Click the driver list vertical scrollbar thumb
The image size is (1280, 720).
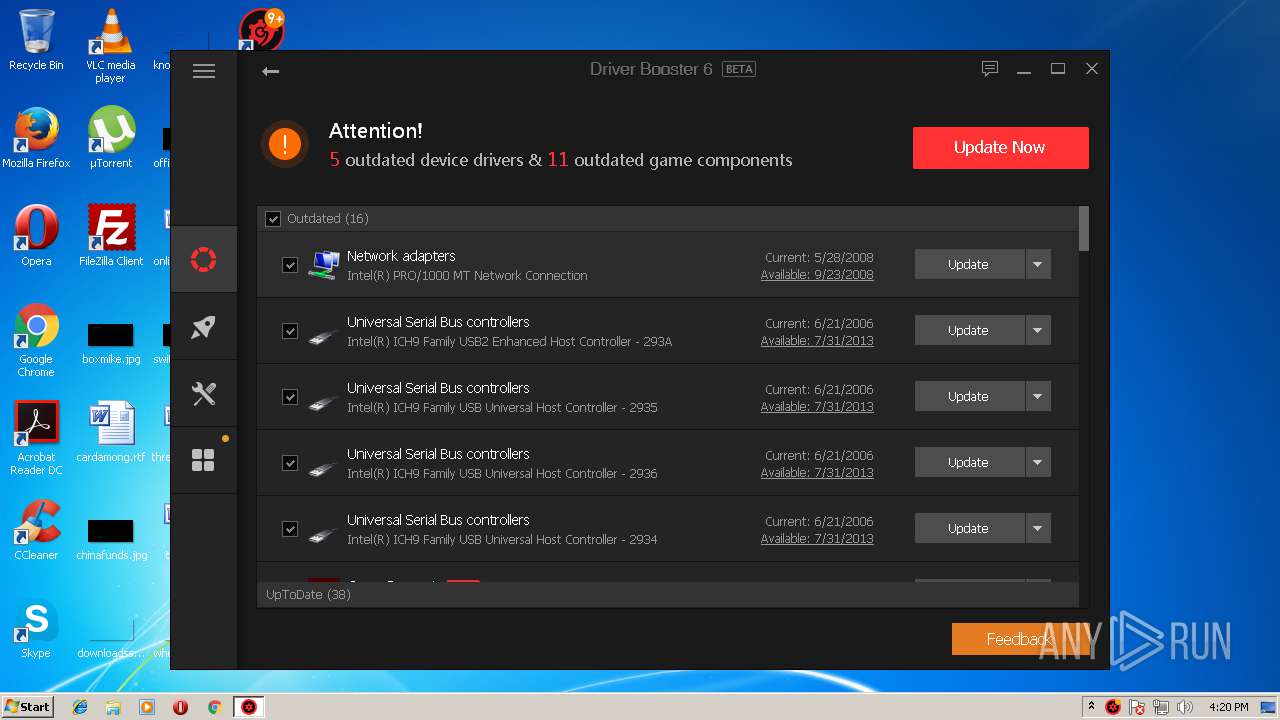[1084, 229]
